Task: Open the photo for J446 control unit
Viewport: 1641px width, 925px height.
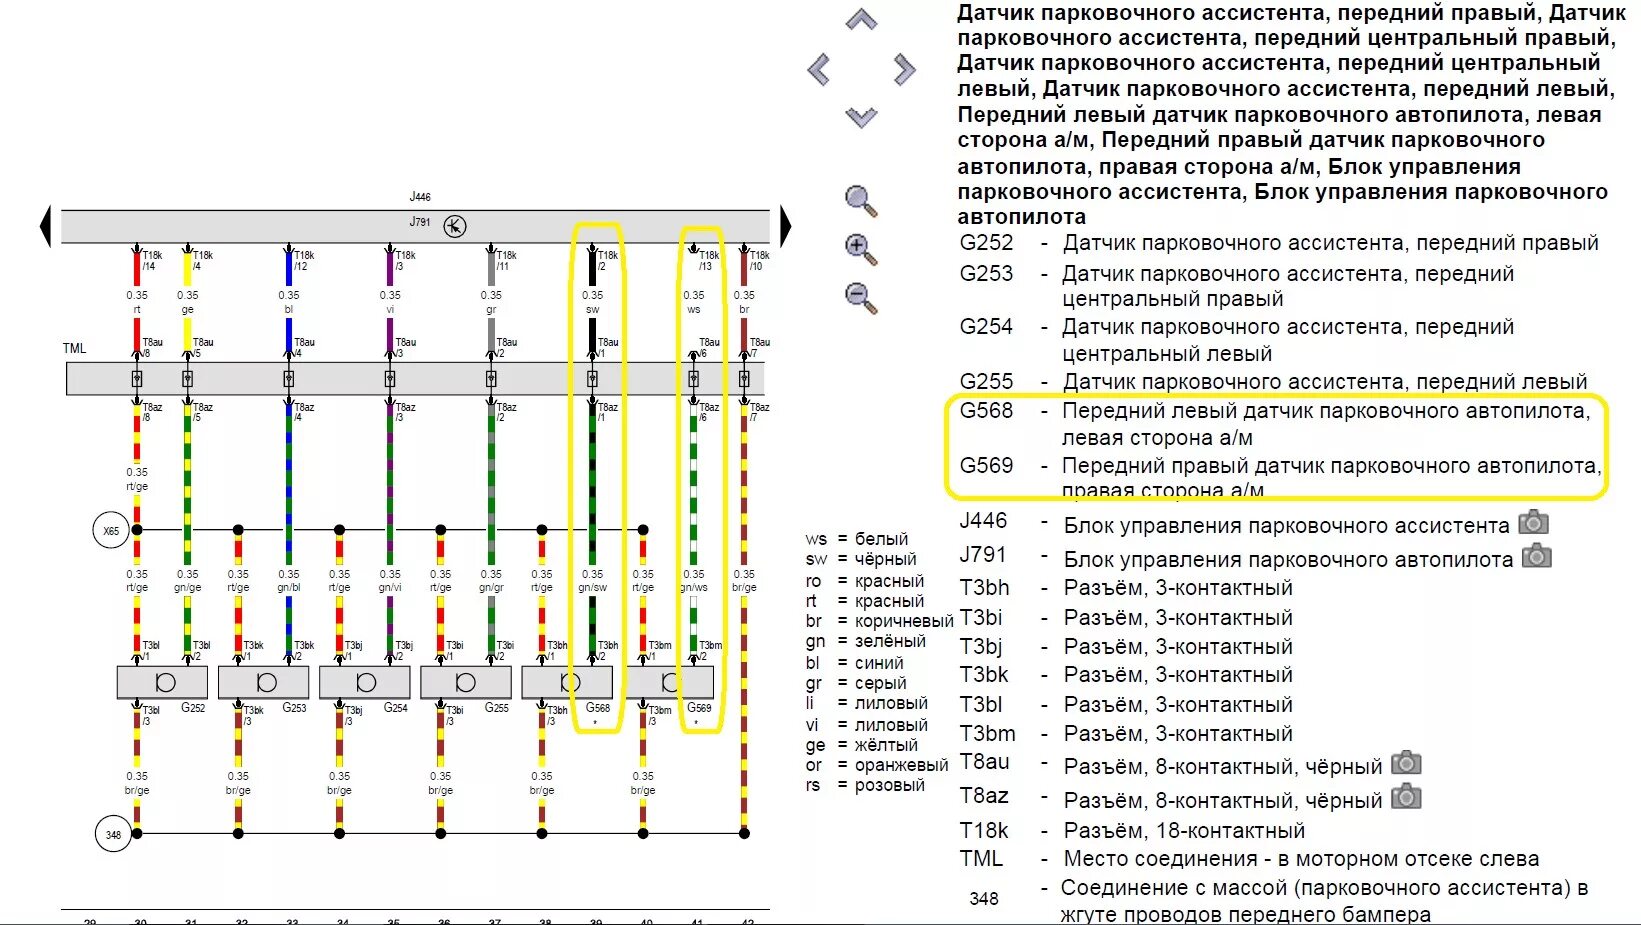Action: click(x=1533, y=523)
